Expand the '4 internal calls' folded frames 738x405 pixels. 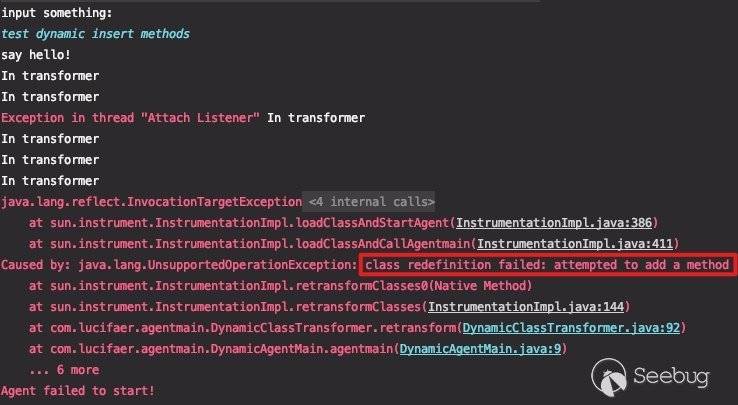[x=371, y=202]
